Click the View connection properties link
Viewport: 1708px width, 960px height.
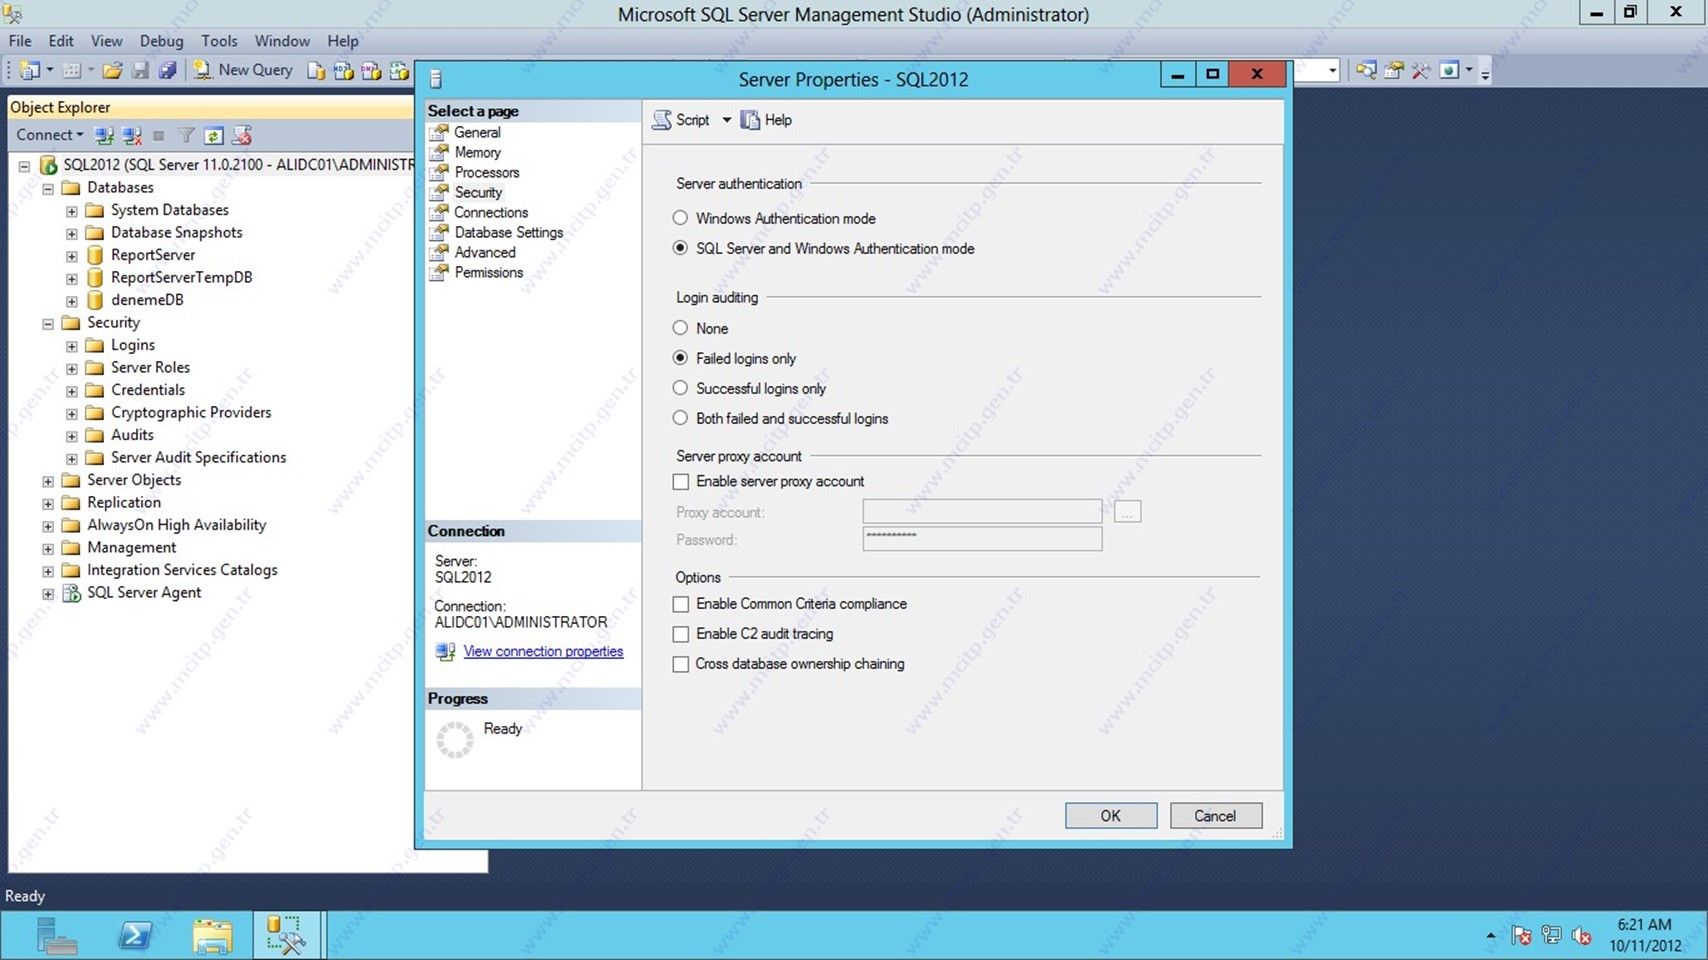pos(543,651)
